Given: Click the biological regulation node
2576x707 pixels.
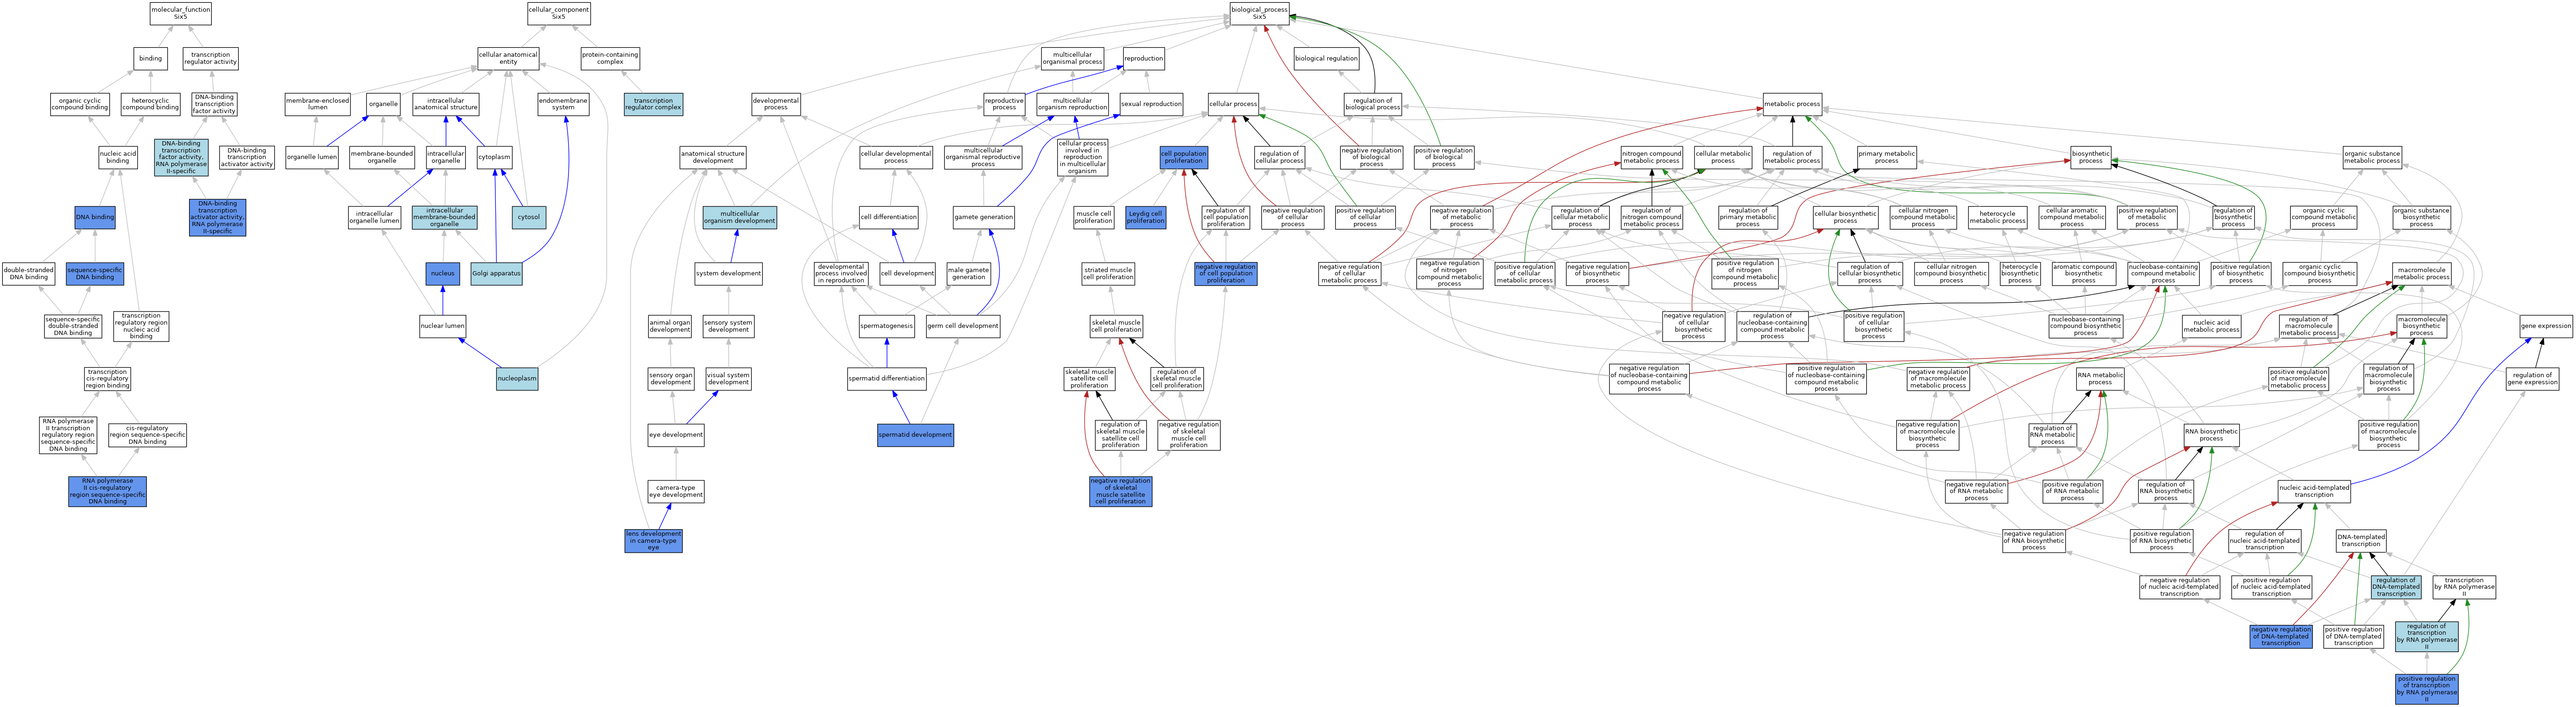Looking at the screenshot, I should click(x=1326, y=58).
